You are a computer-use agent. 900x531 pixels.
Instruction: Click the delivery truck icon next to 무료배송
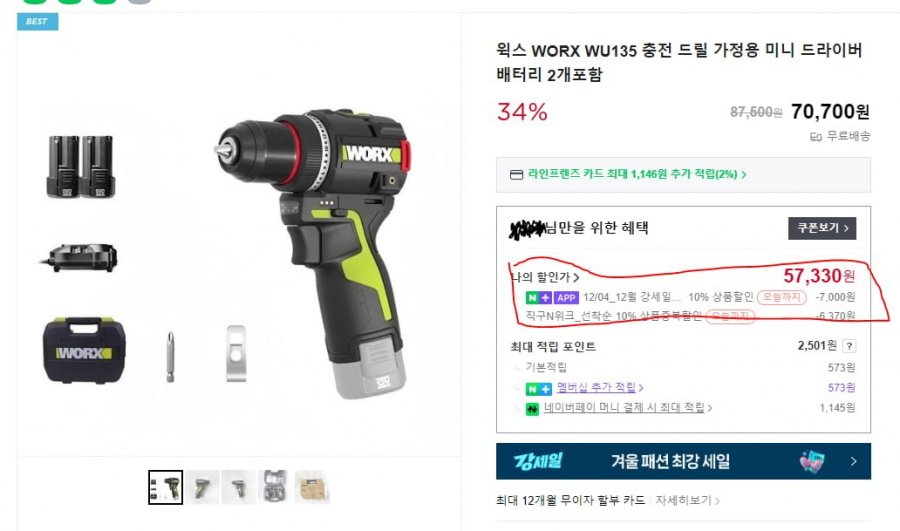click(x=816, y=137)
